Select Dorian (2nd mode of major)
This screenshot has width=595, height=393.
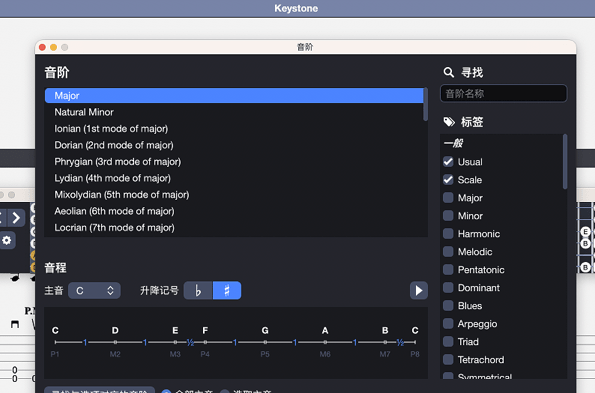tap(234, 145)
